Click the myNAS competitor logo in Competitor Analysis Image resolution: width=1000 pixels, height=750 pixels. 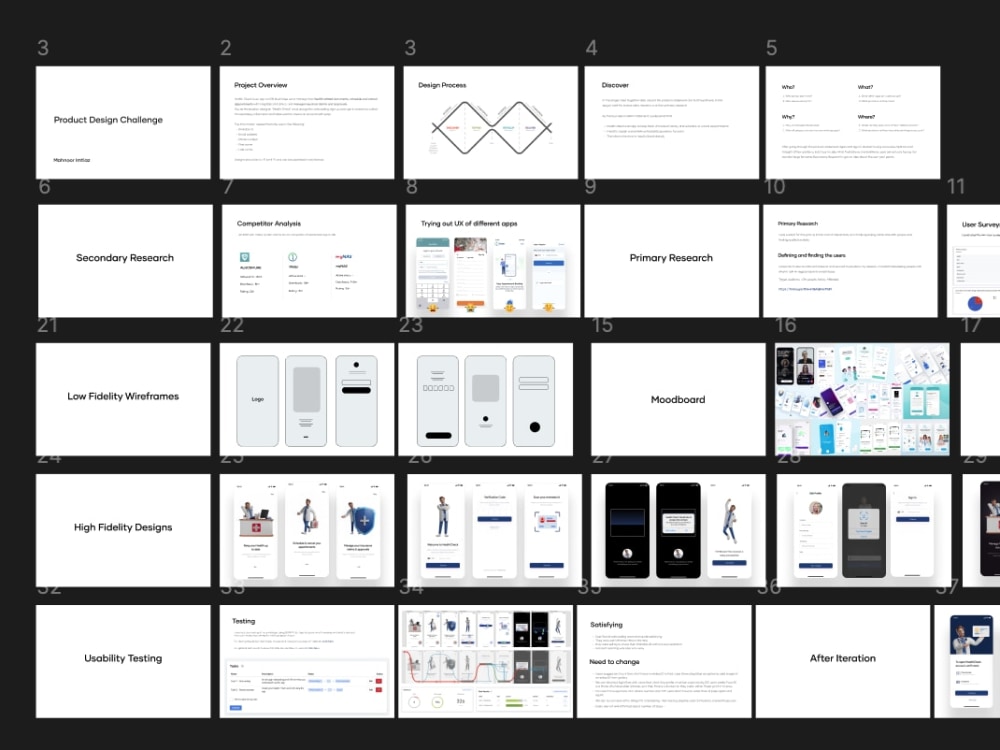click(344, 256)
